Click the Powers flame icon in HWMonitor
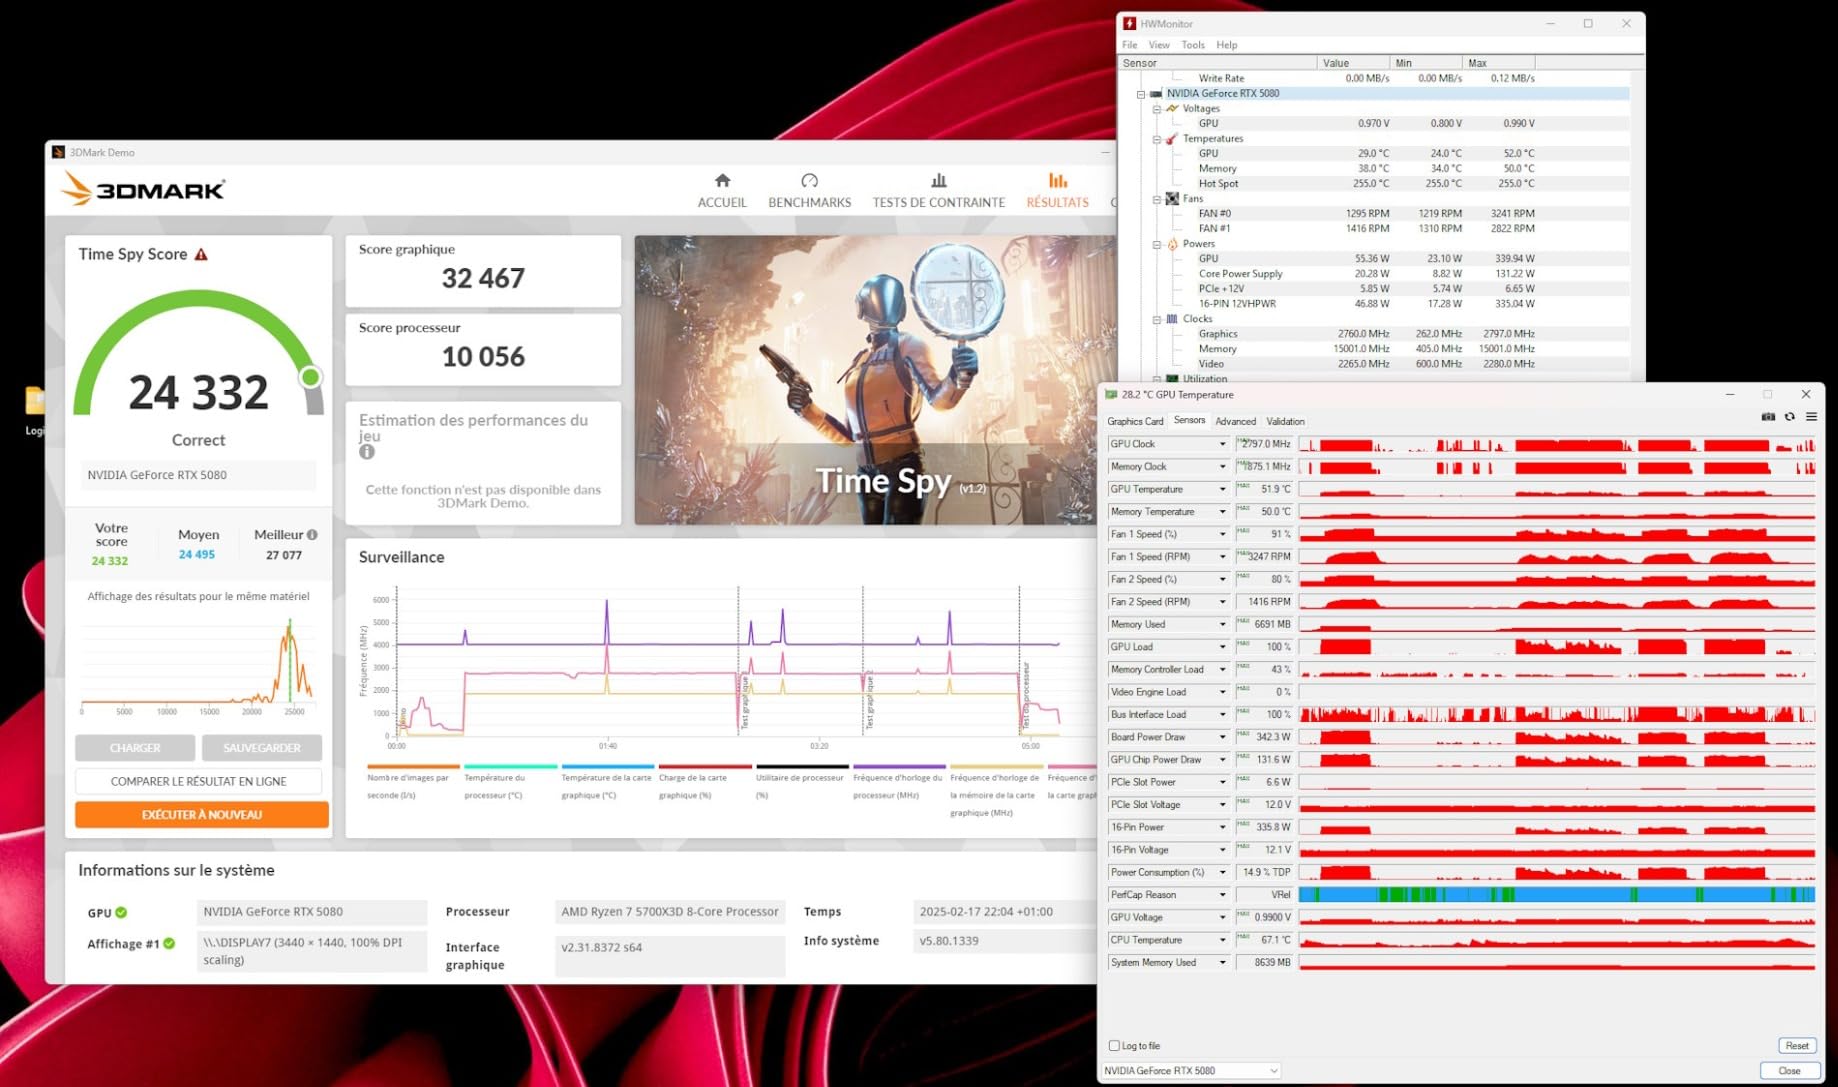 [x=1172, y=244]
